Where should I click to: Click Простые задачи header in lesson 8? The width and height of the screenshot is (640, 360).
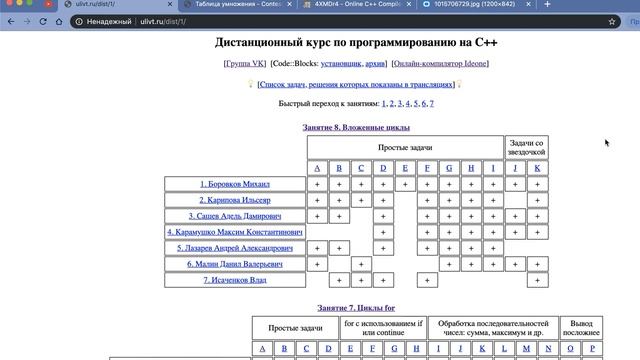[405, 147]
